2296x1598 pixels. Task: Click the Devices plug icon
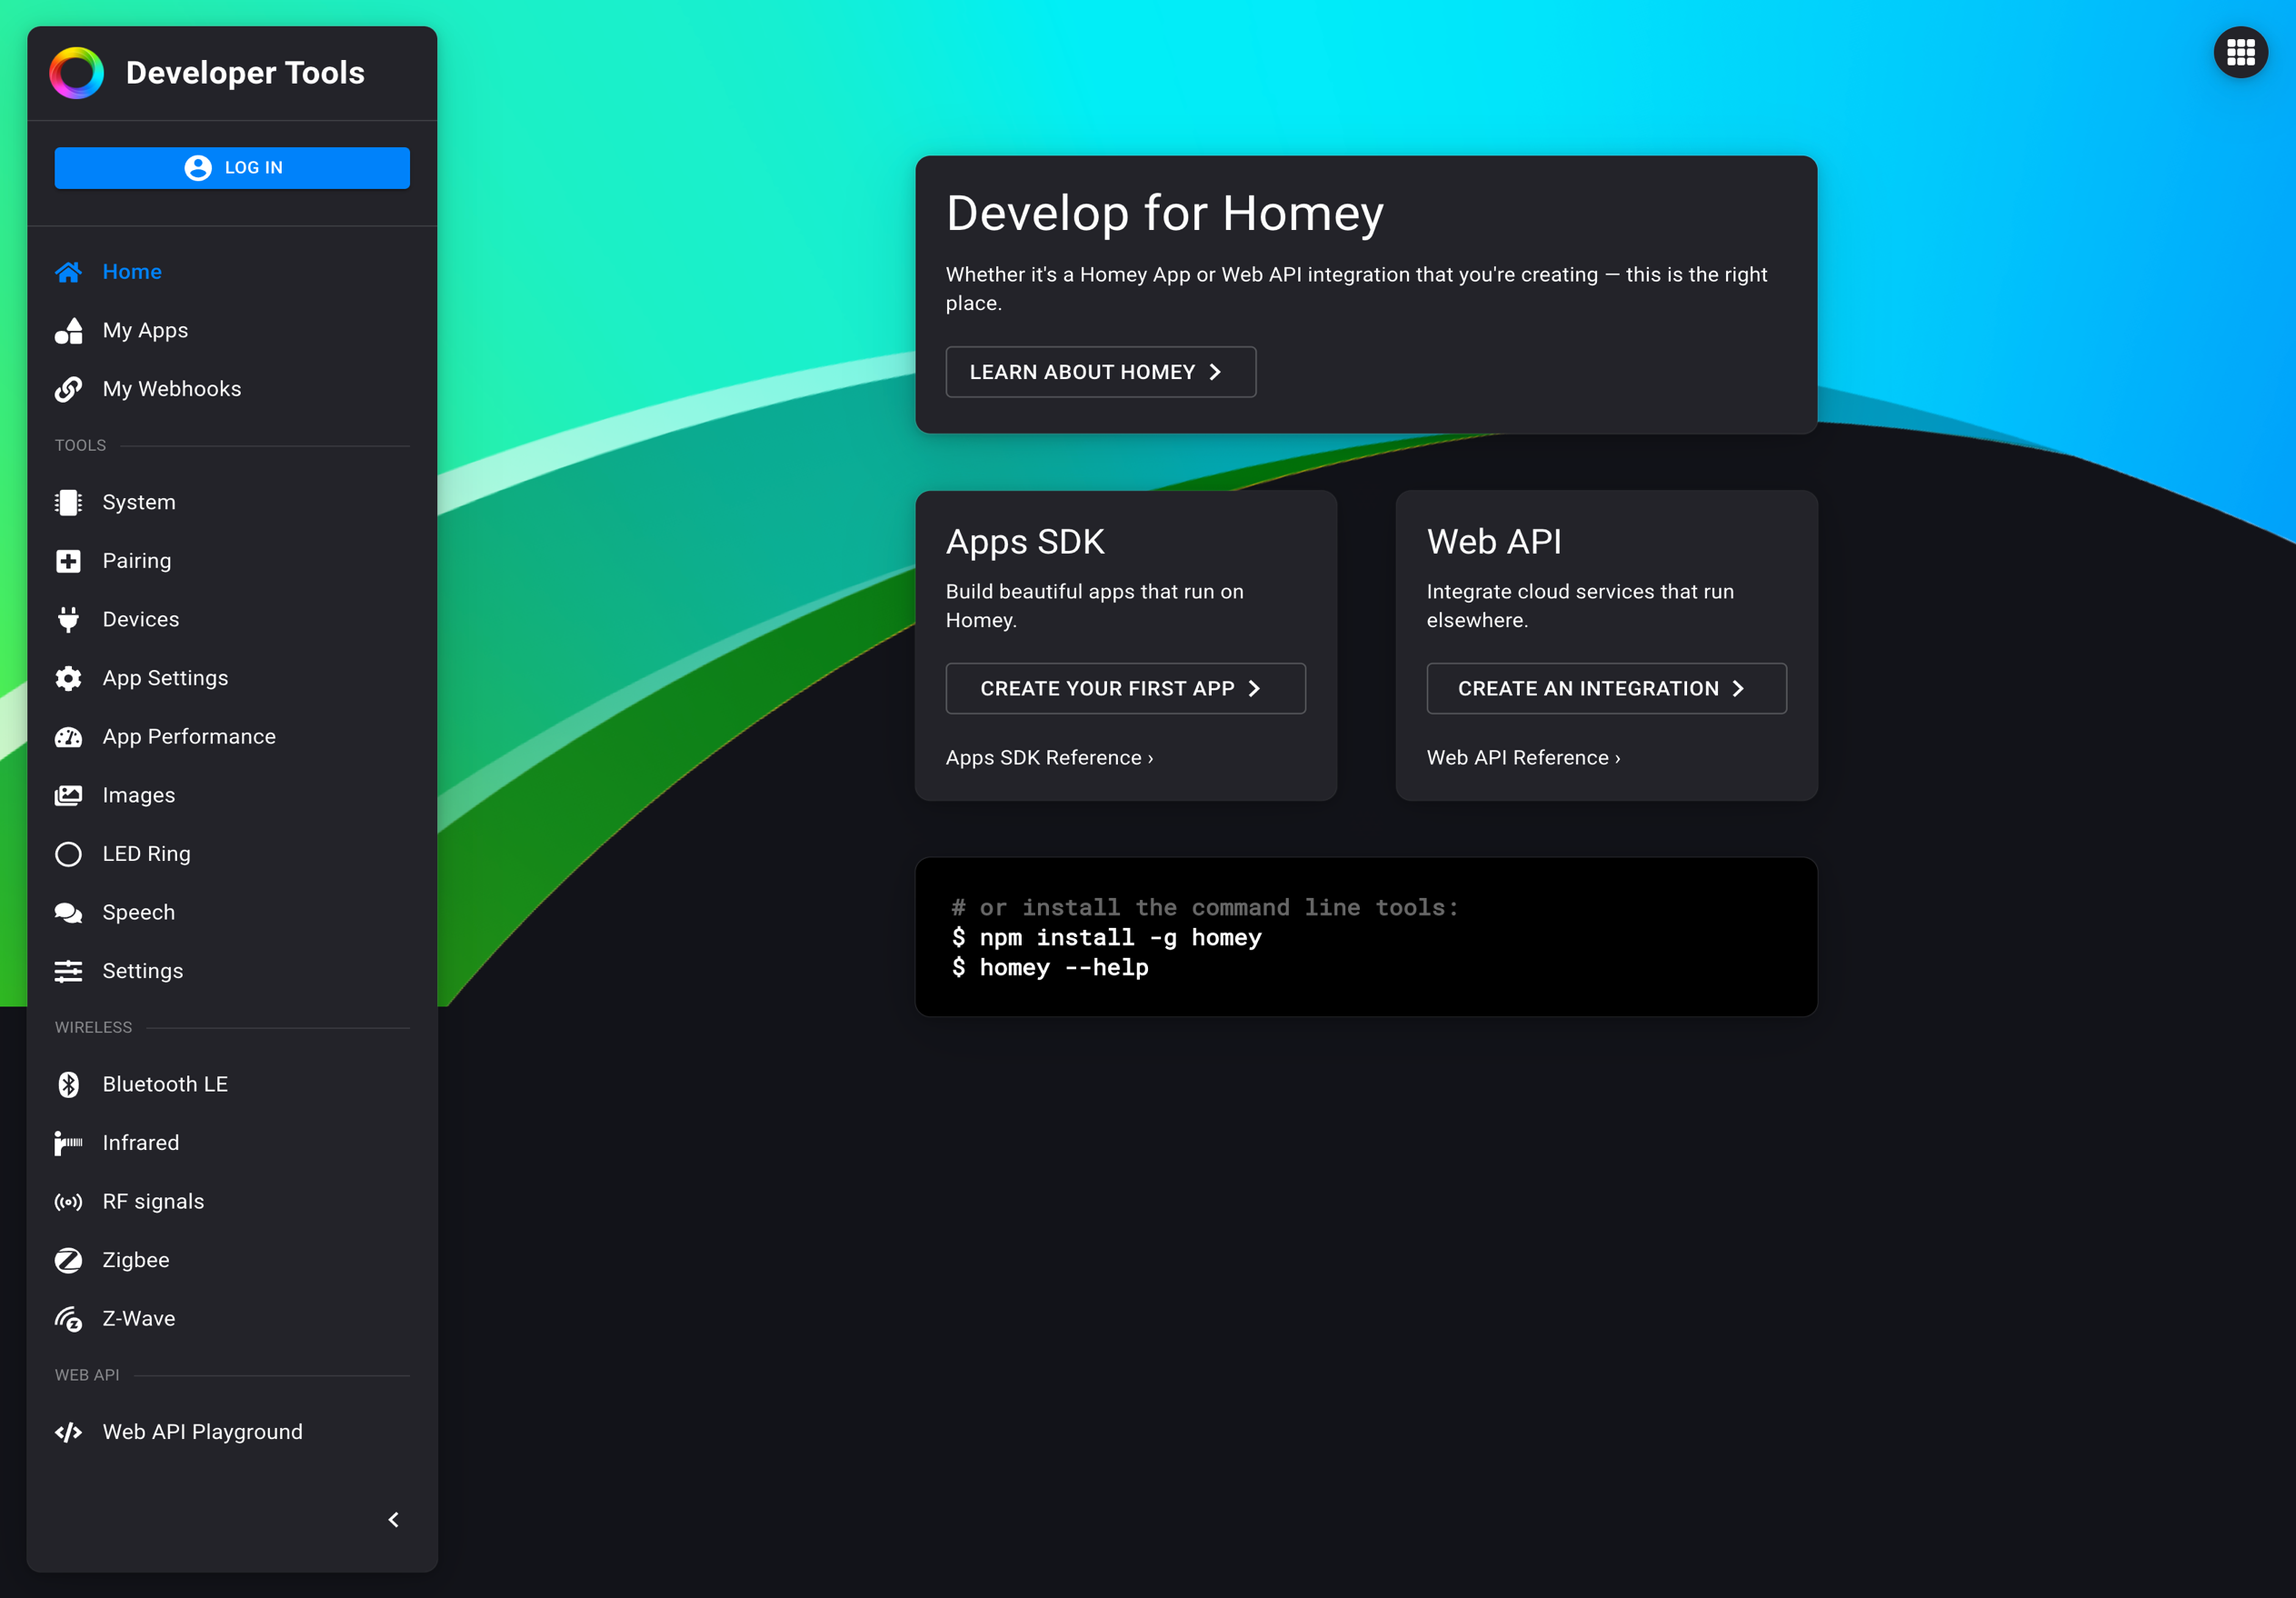[x=68, y=620]
